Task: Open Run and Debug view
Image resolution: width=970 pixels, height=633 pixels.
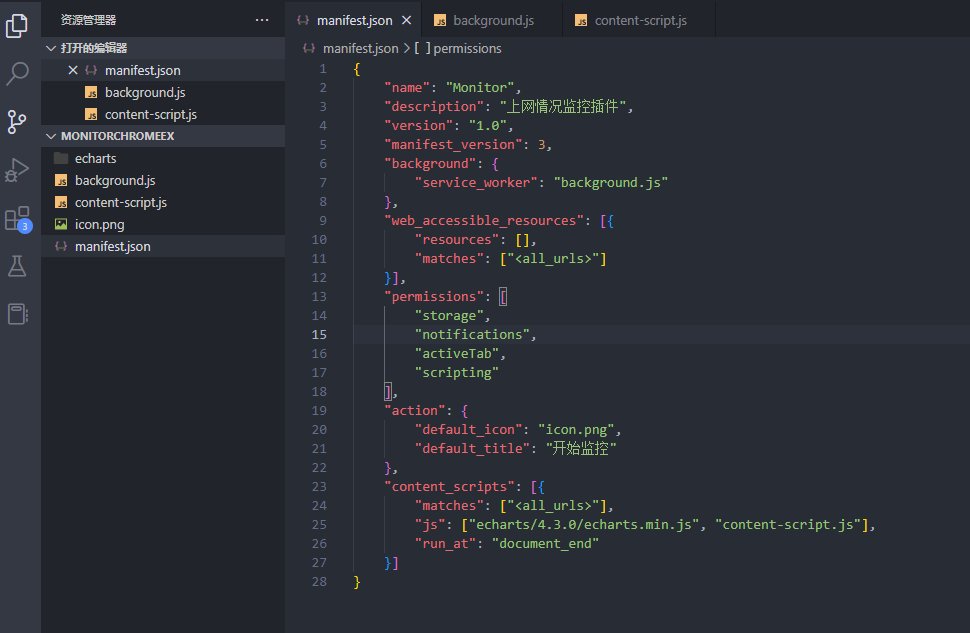Action: coord(17,170)
